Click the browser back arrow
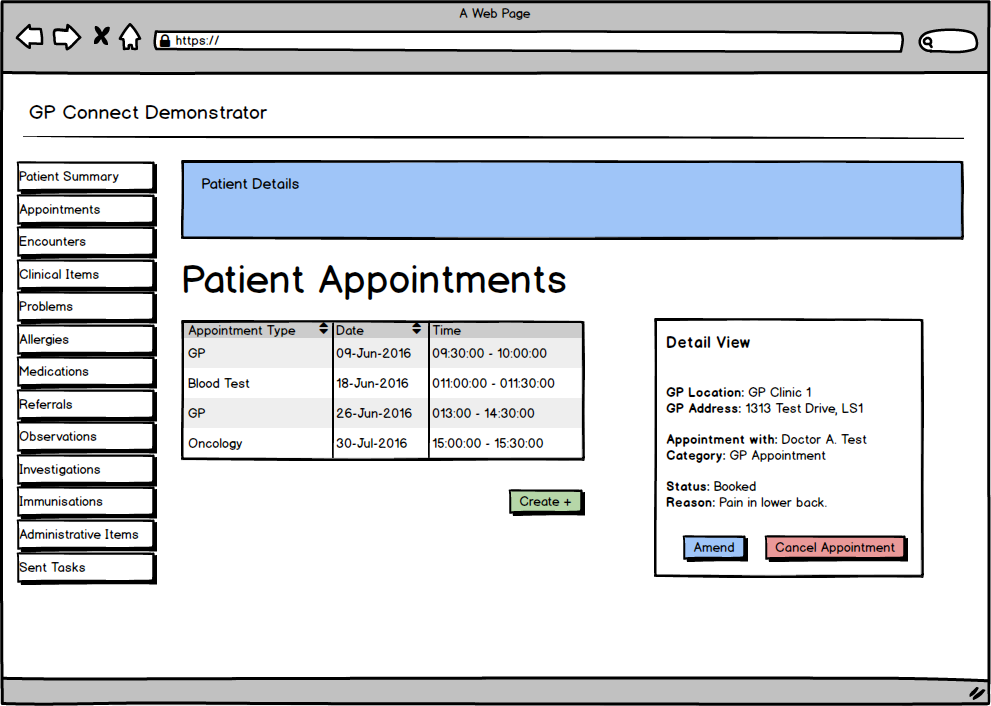991x706 pixels. point(29,36)
